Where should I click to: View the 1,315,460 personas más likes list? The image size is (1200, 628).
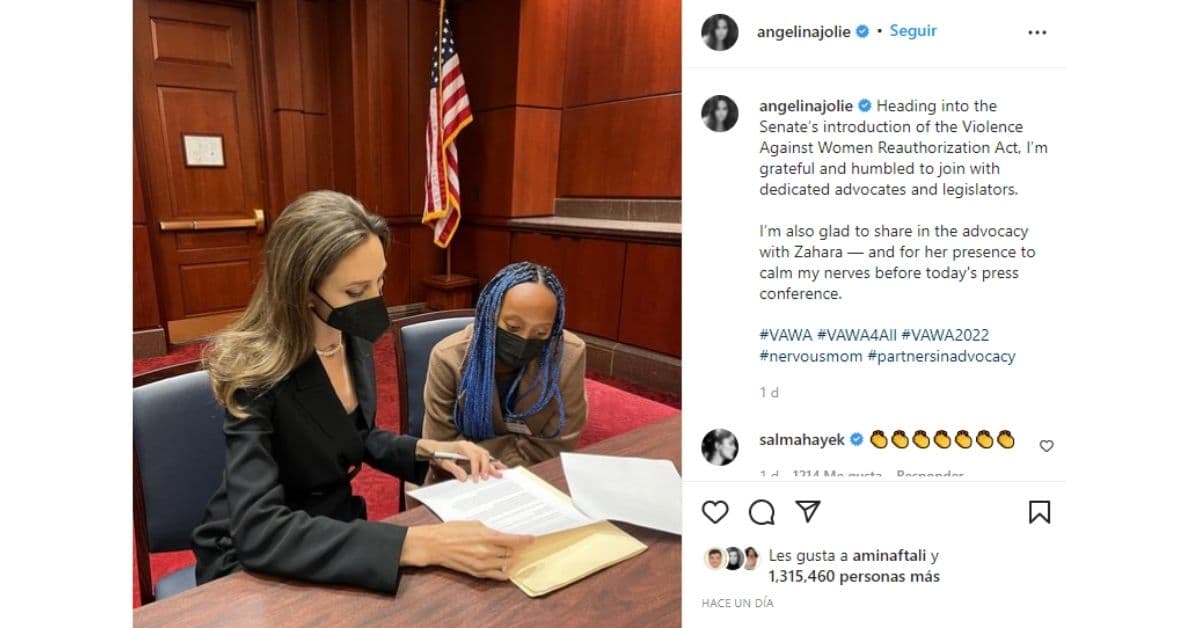pyautogui.click(x=854, y=576)
